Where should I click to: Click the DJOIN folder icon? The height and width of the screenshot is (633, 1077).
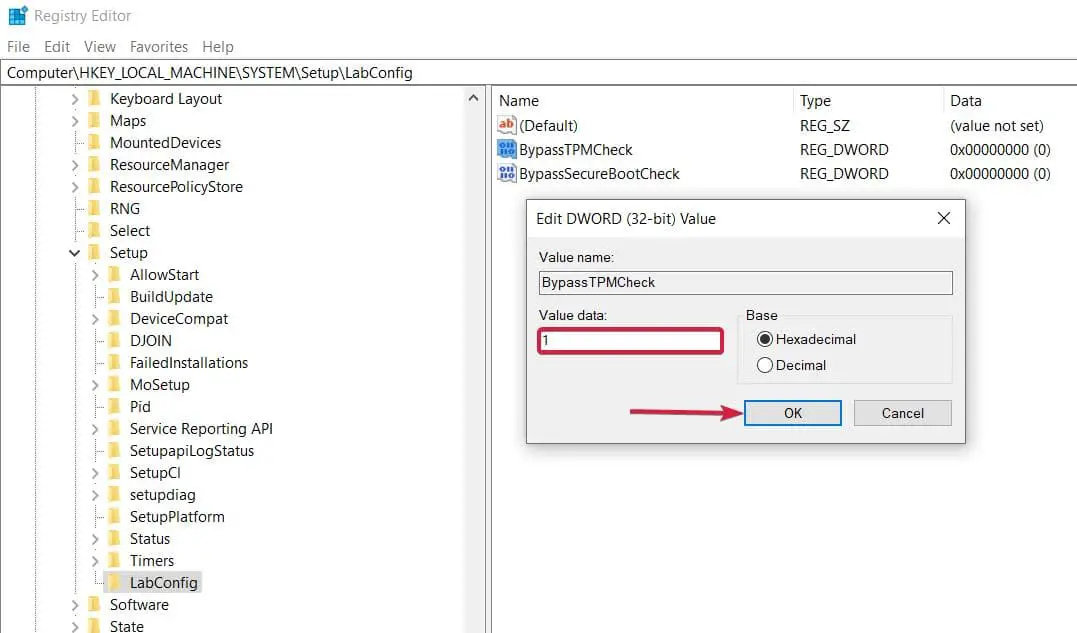[x=115, y=340]
